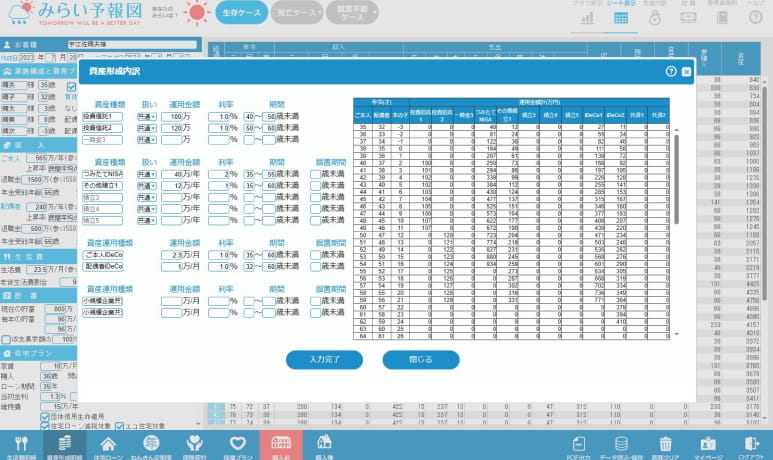
Task: Click help icon in asset breakdown dialog
Action: [x=671, y=72]
